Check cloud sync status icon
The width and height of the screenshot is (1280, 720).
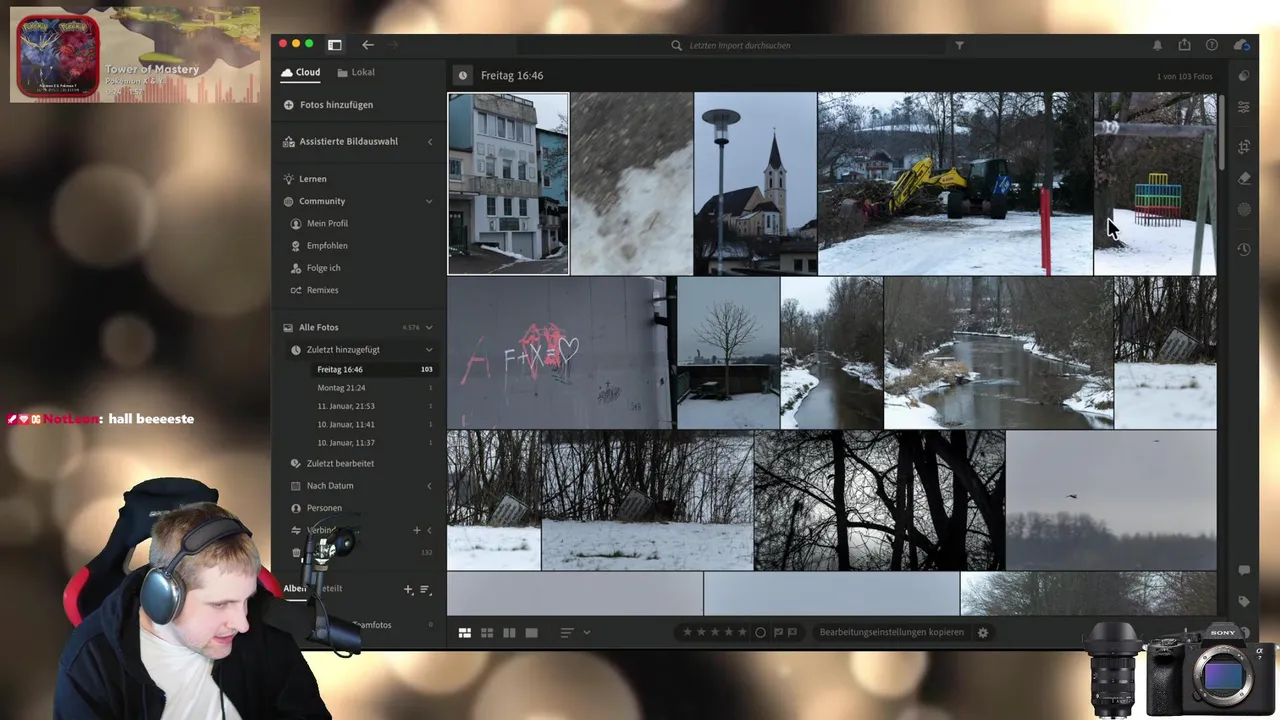coord(1241,45)
